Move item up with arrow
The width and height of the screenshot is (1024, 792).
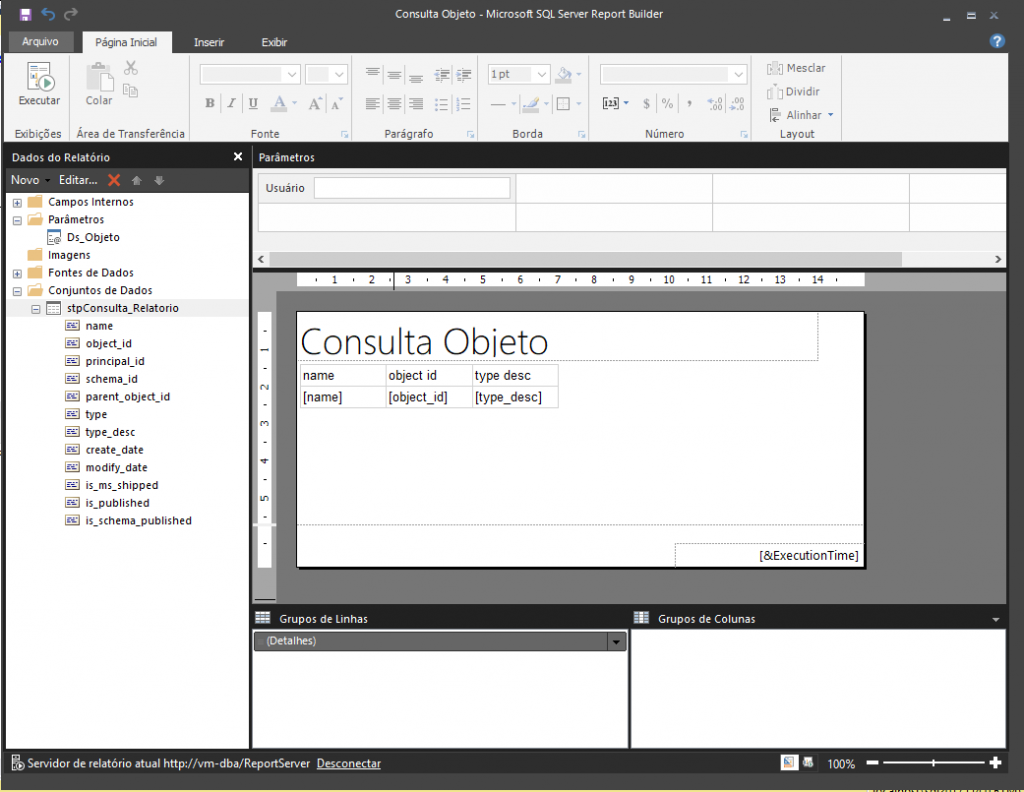point(136,180)
